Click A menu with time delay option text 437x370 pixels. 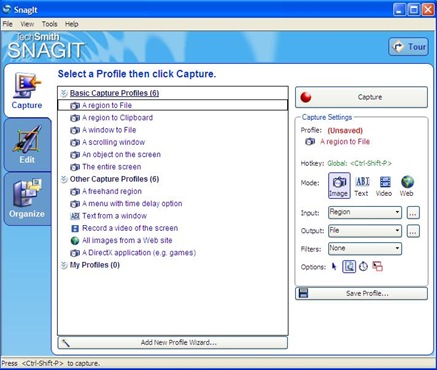tap(132, 204)
